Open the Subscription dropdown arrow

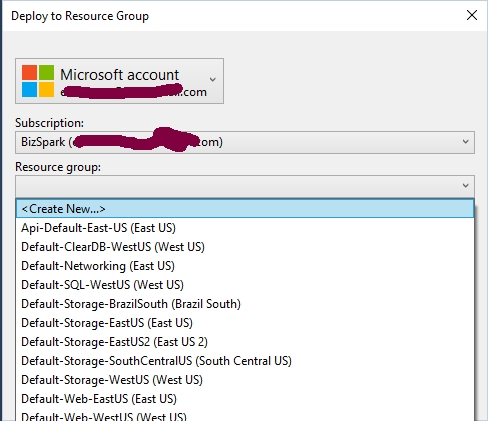466,142
